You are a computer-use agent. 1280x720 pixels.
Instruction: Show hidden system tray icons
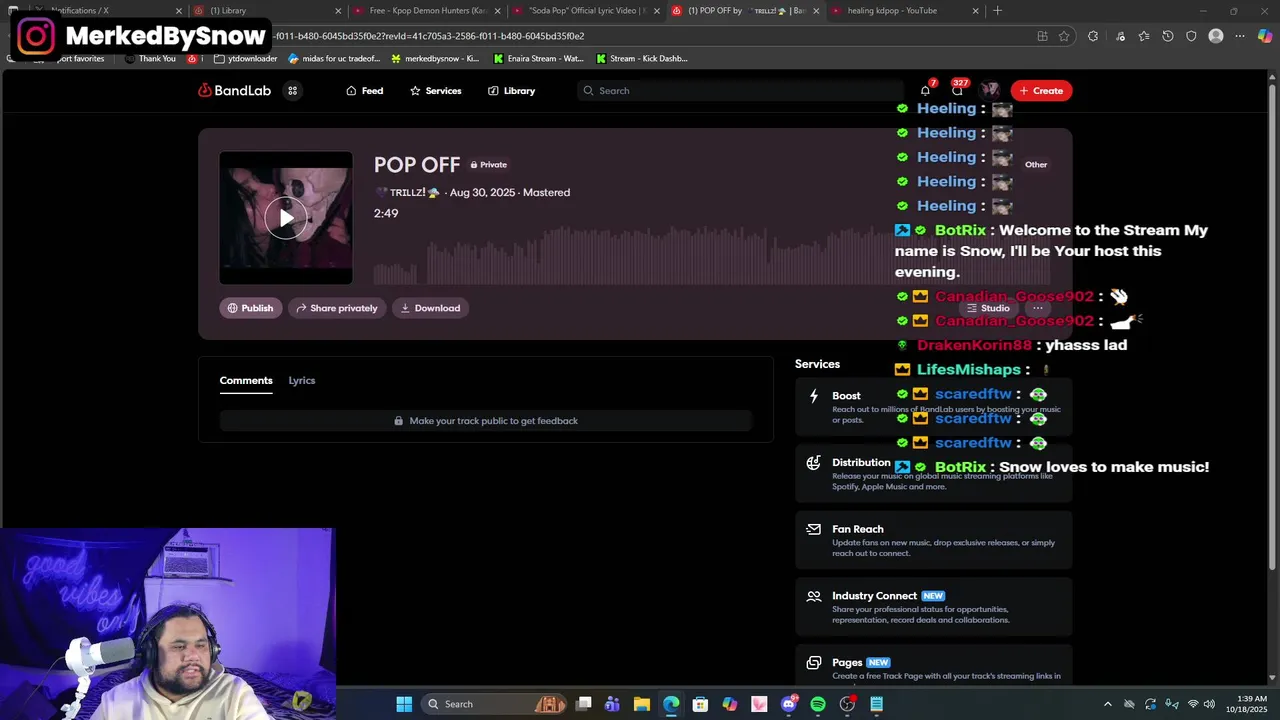[1107, 704]
